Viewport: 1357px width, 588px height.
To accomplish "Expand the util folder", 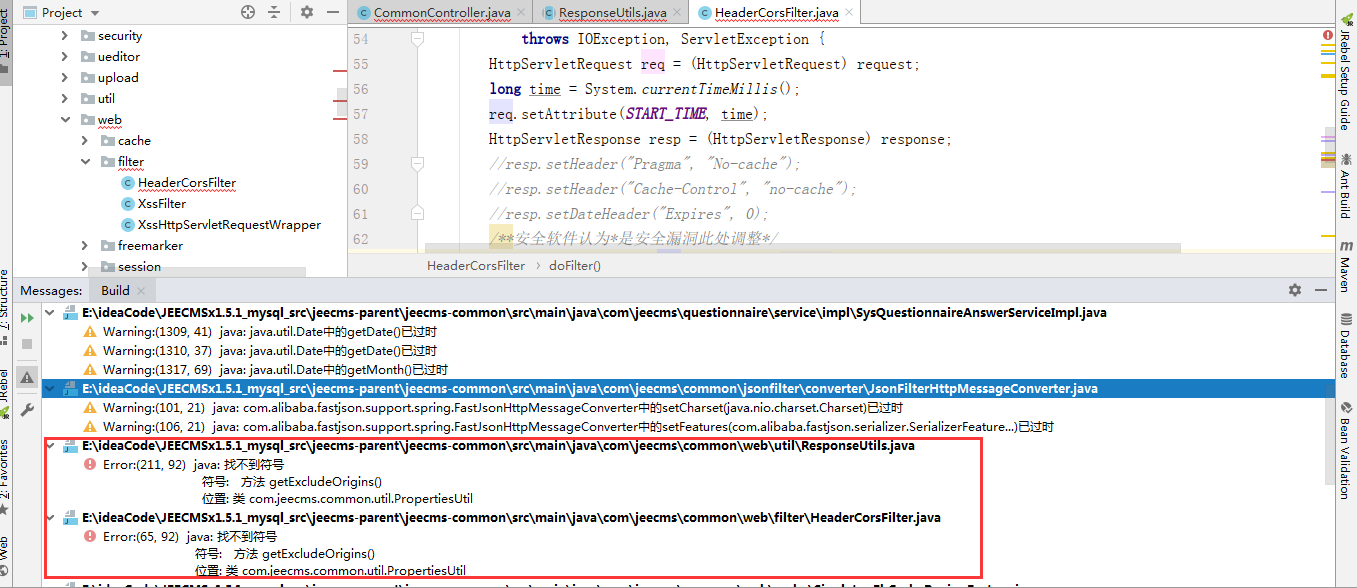I will click(65, 99).
